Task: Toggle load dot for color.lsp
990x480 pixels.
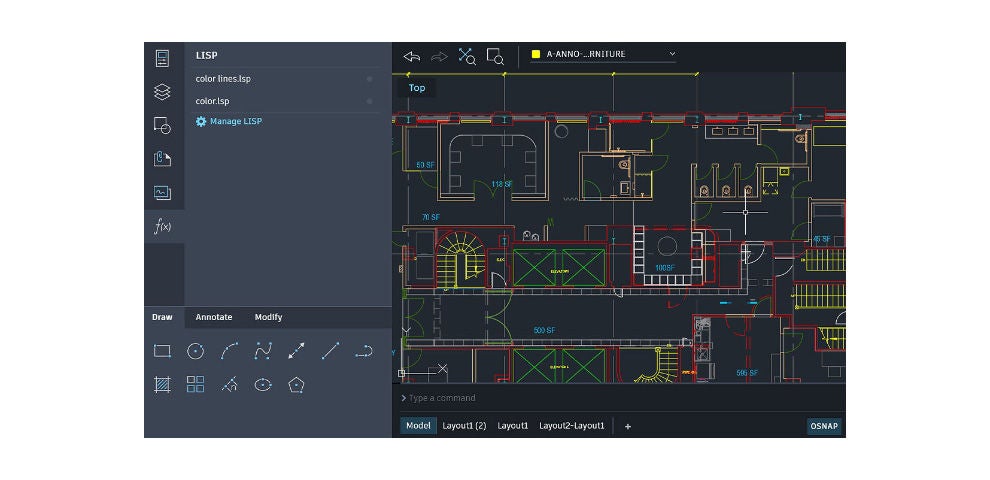Action: coord(369,101)
